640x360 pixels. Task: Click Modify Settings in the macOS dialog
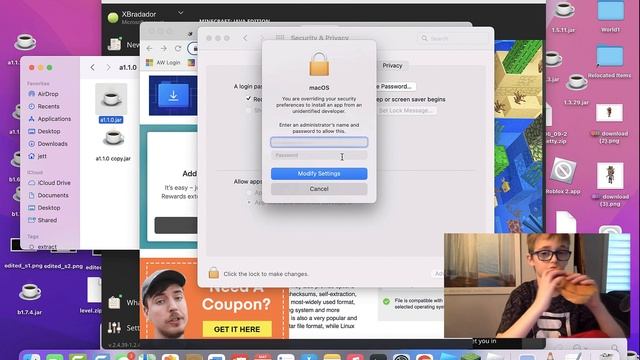(319, 173)
